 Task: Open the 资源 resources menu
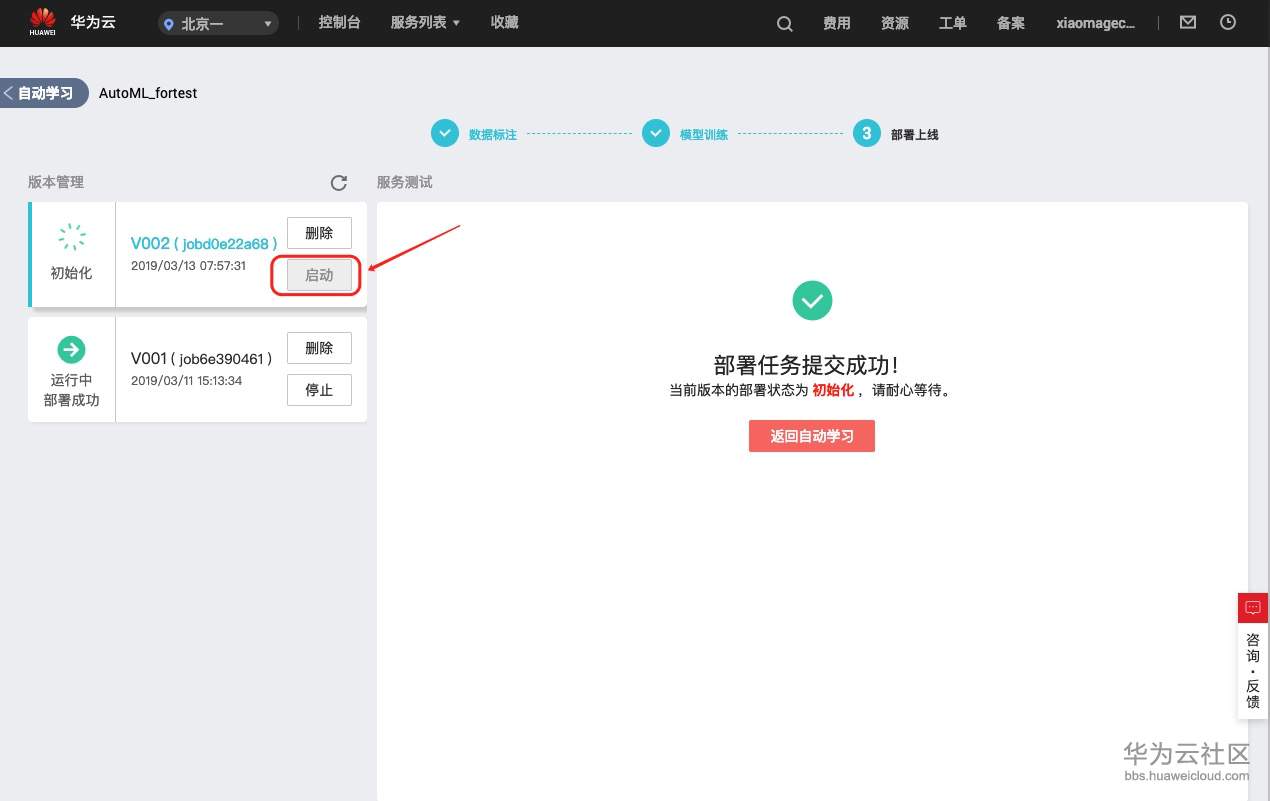pyautogui.click(x=895, y=23)
